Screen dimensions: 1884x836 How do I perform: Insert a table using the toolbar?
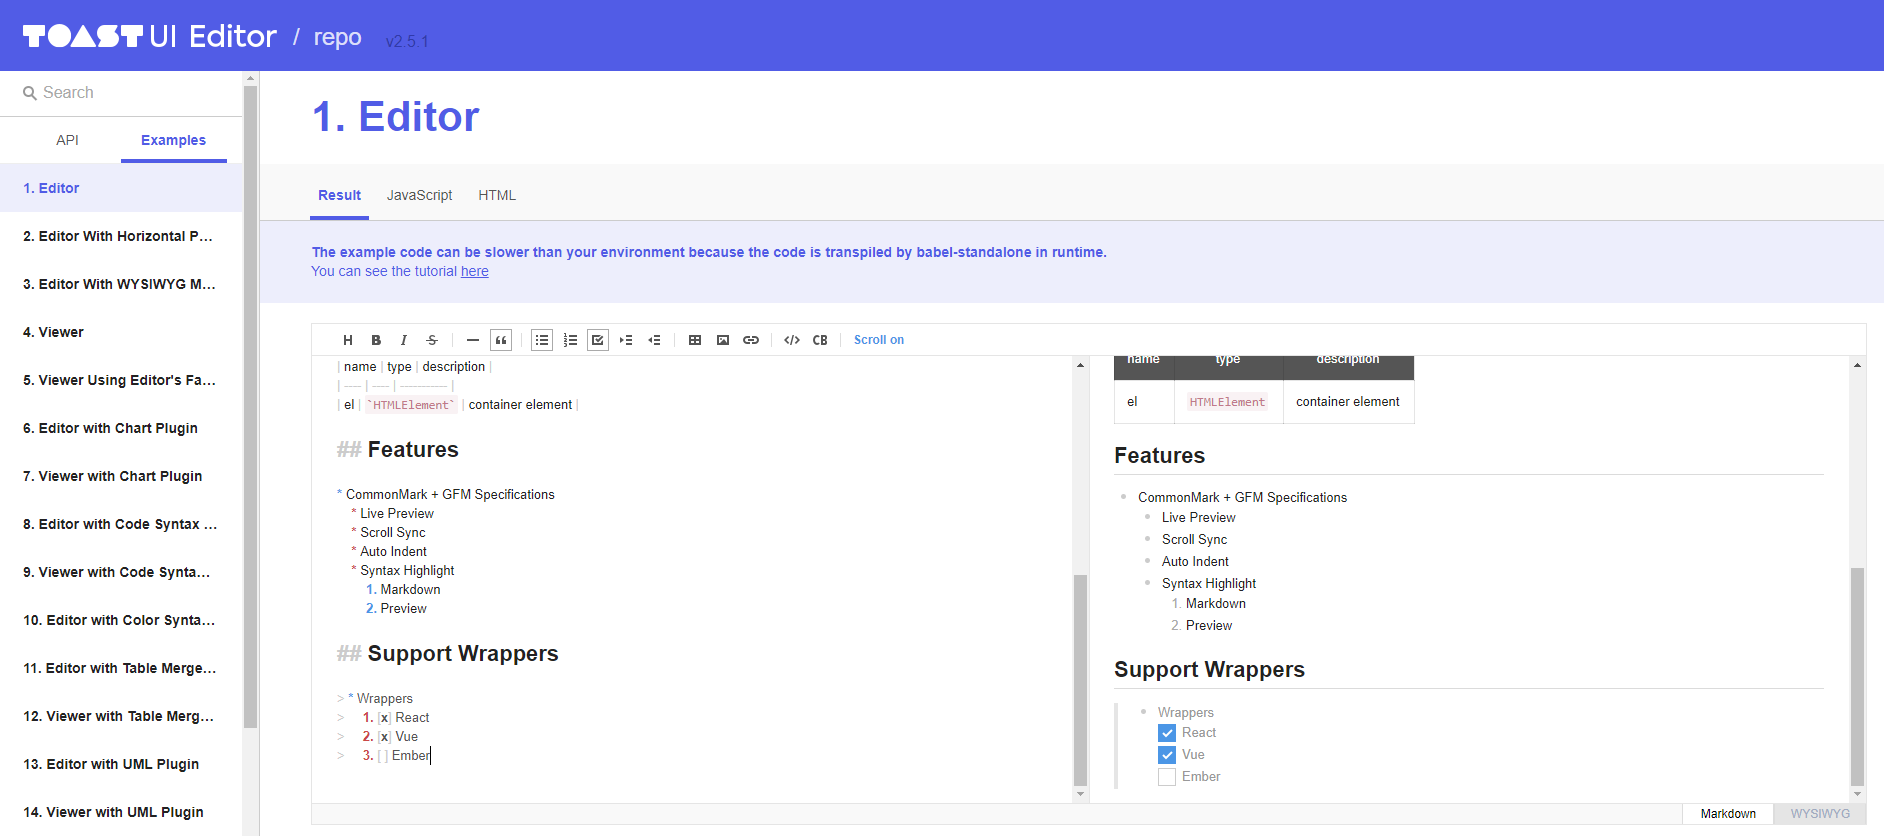point(695,340)
